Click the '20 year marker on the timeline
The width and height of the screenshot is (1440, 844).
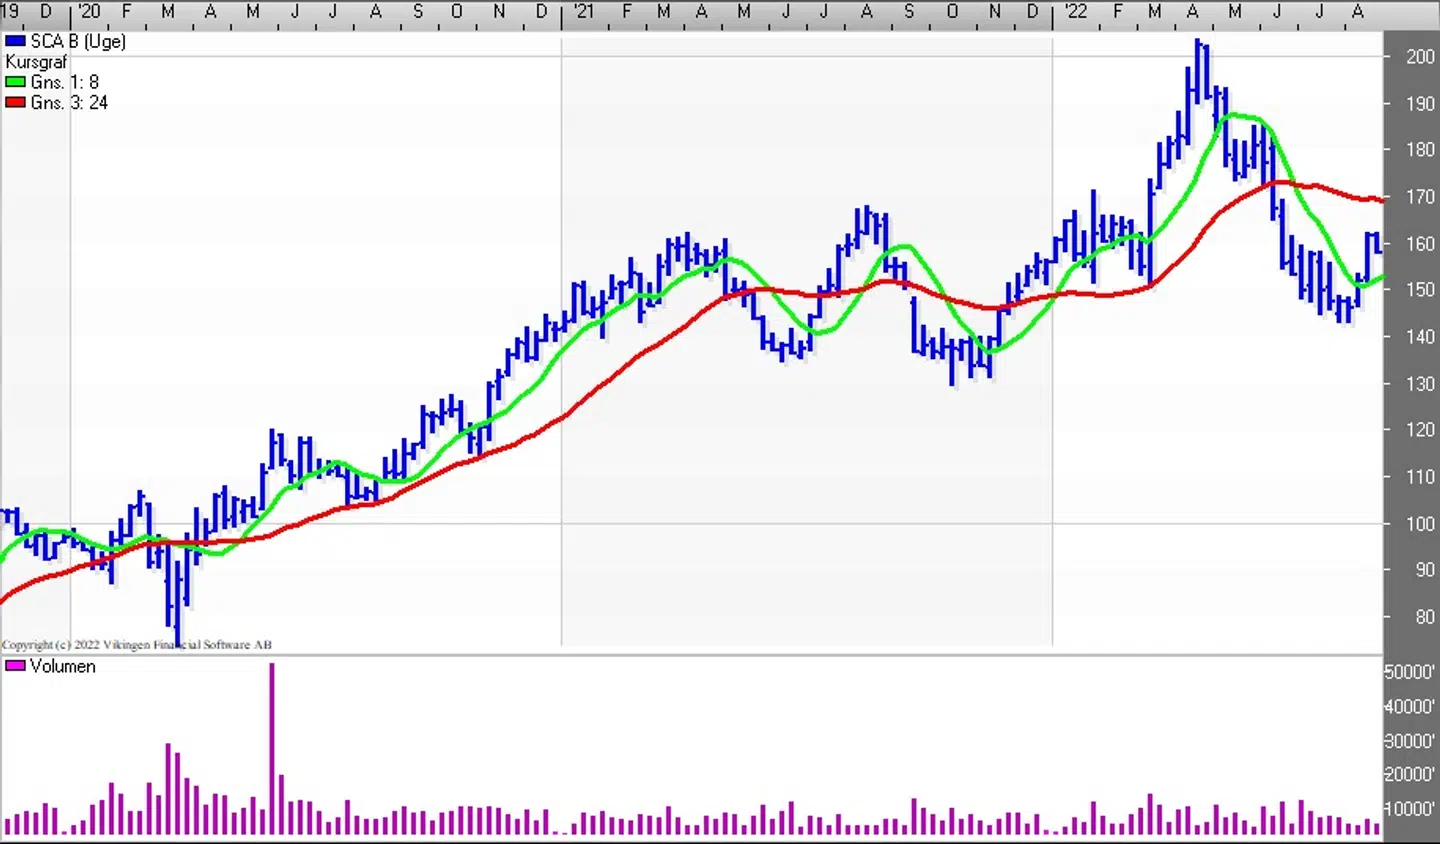[x=89, y=11]
